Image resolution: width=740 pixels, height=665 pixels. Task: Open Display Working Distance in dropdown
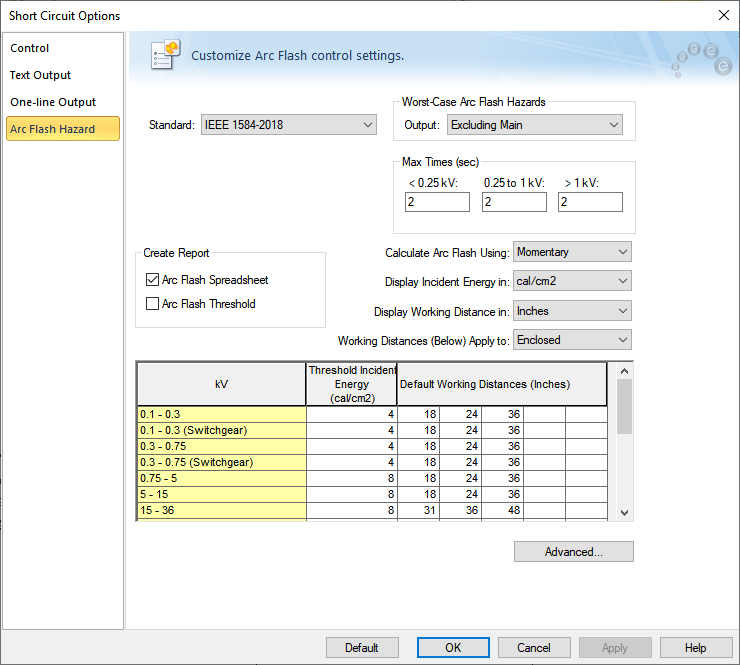[x=572, y=311]
